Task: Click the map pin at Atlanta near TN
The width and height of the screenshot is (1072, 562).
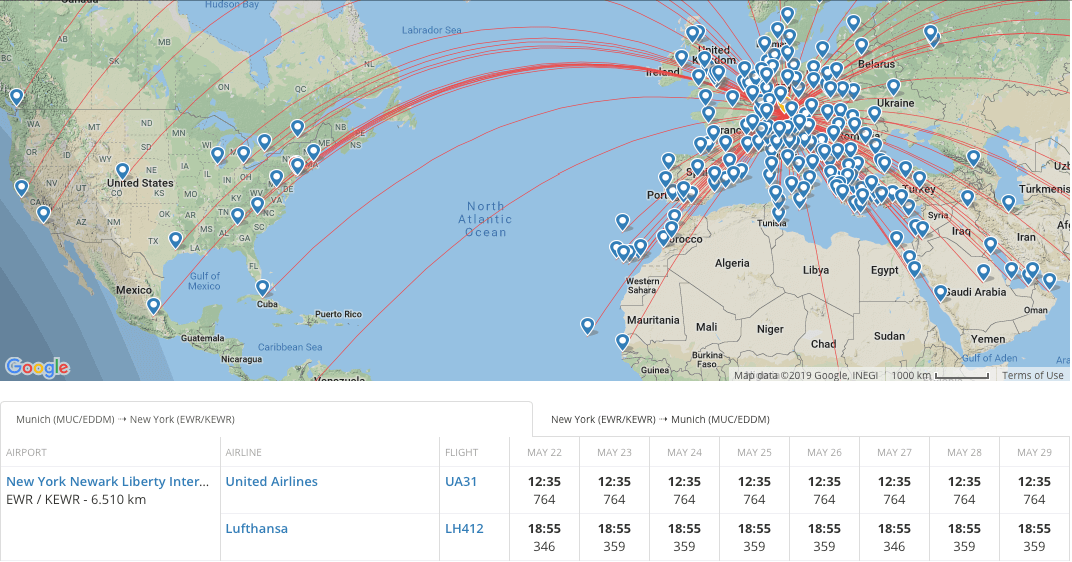Action: tap(237, 216)
